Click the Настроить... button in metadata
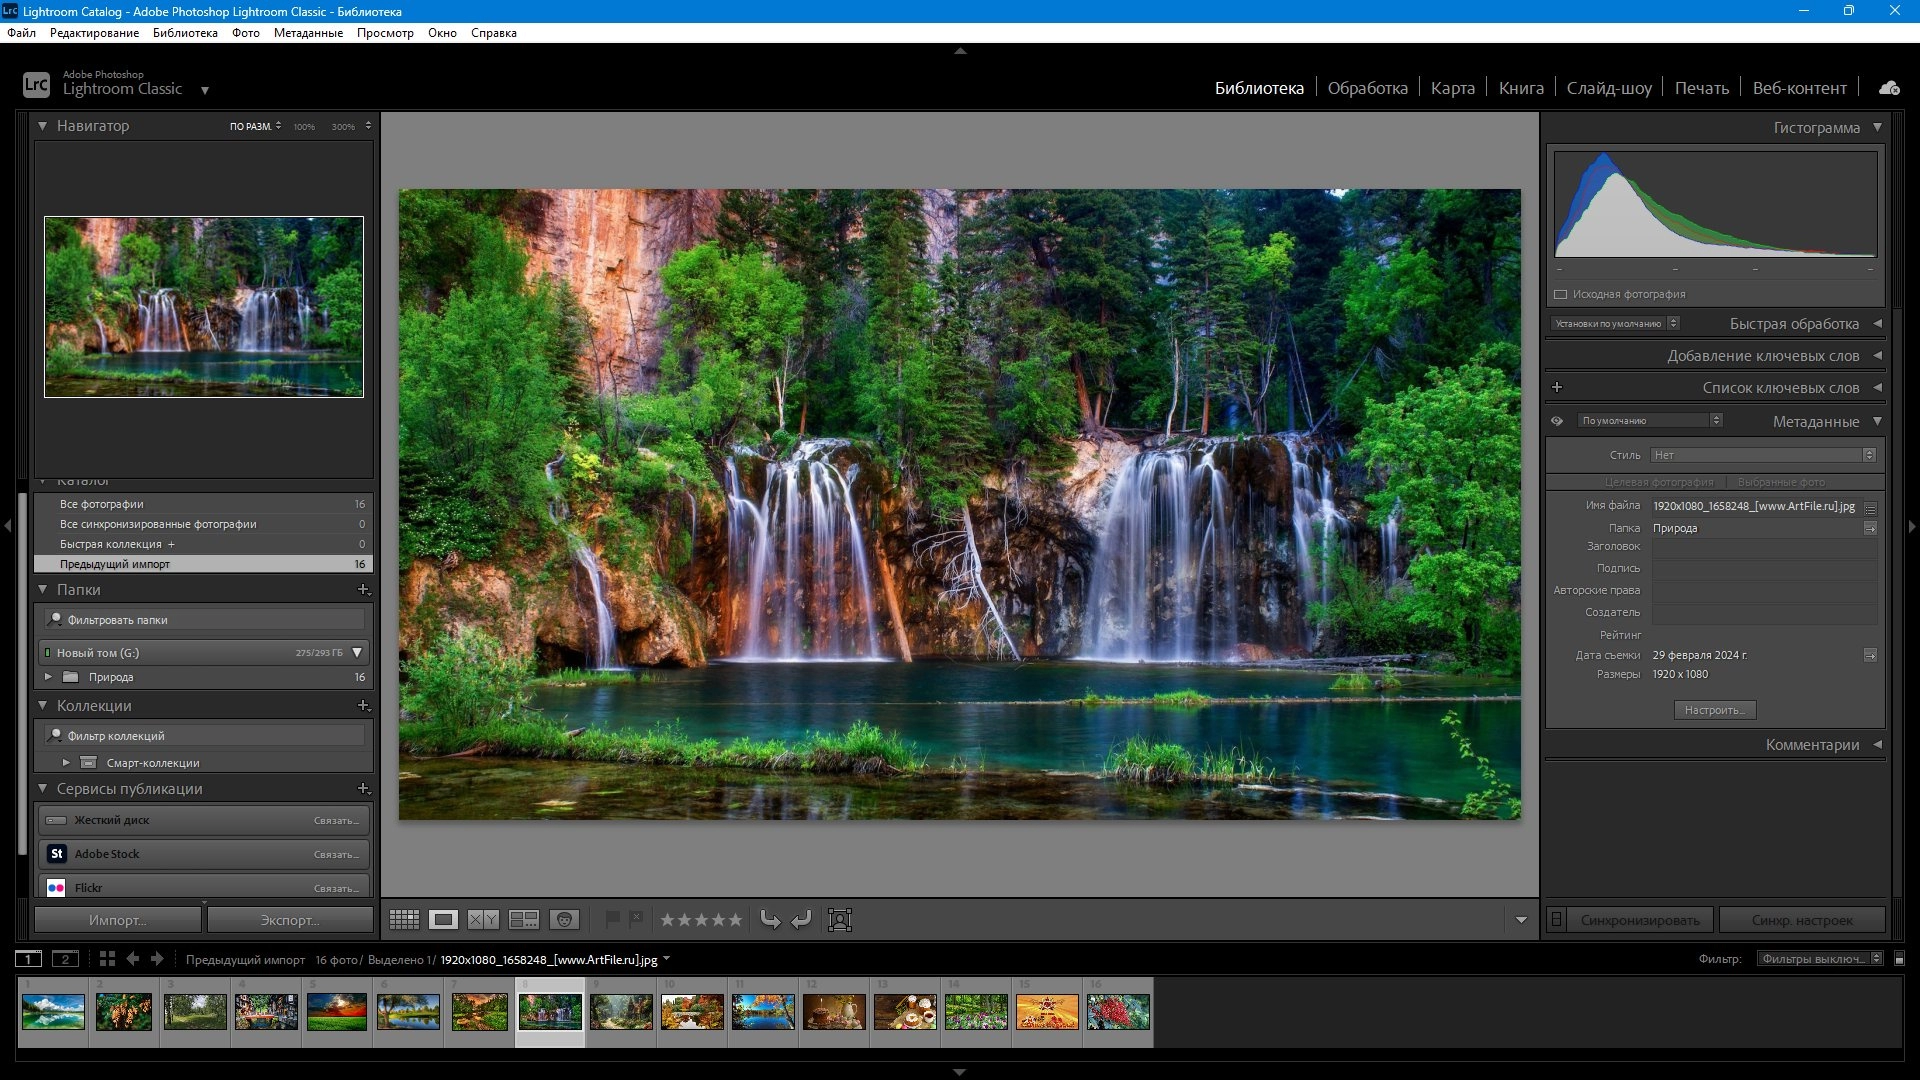The height and width of the screenshot is (1080, 1920). click(1715, 710)
